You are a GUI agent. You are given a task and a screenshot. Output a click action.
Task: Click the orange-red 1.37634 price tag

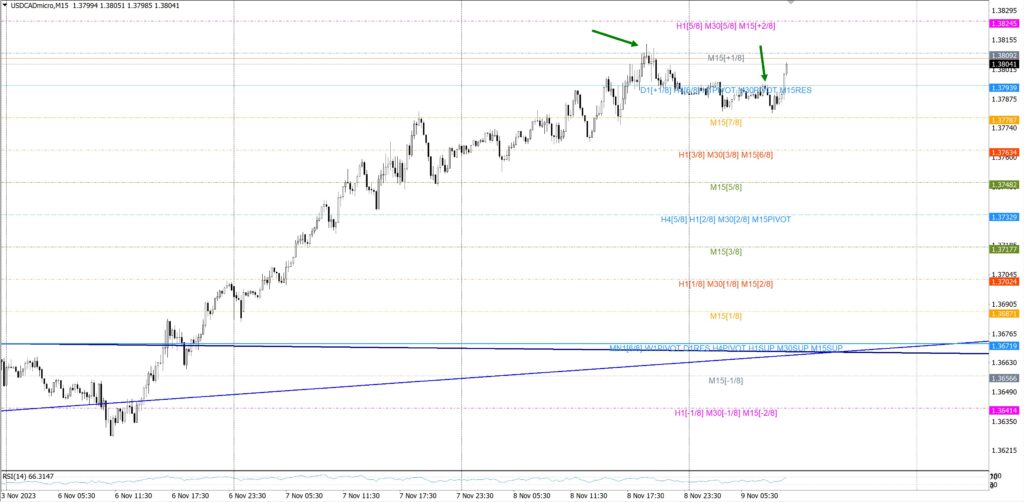[1003, 153]
